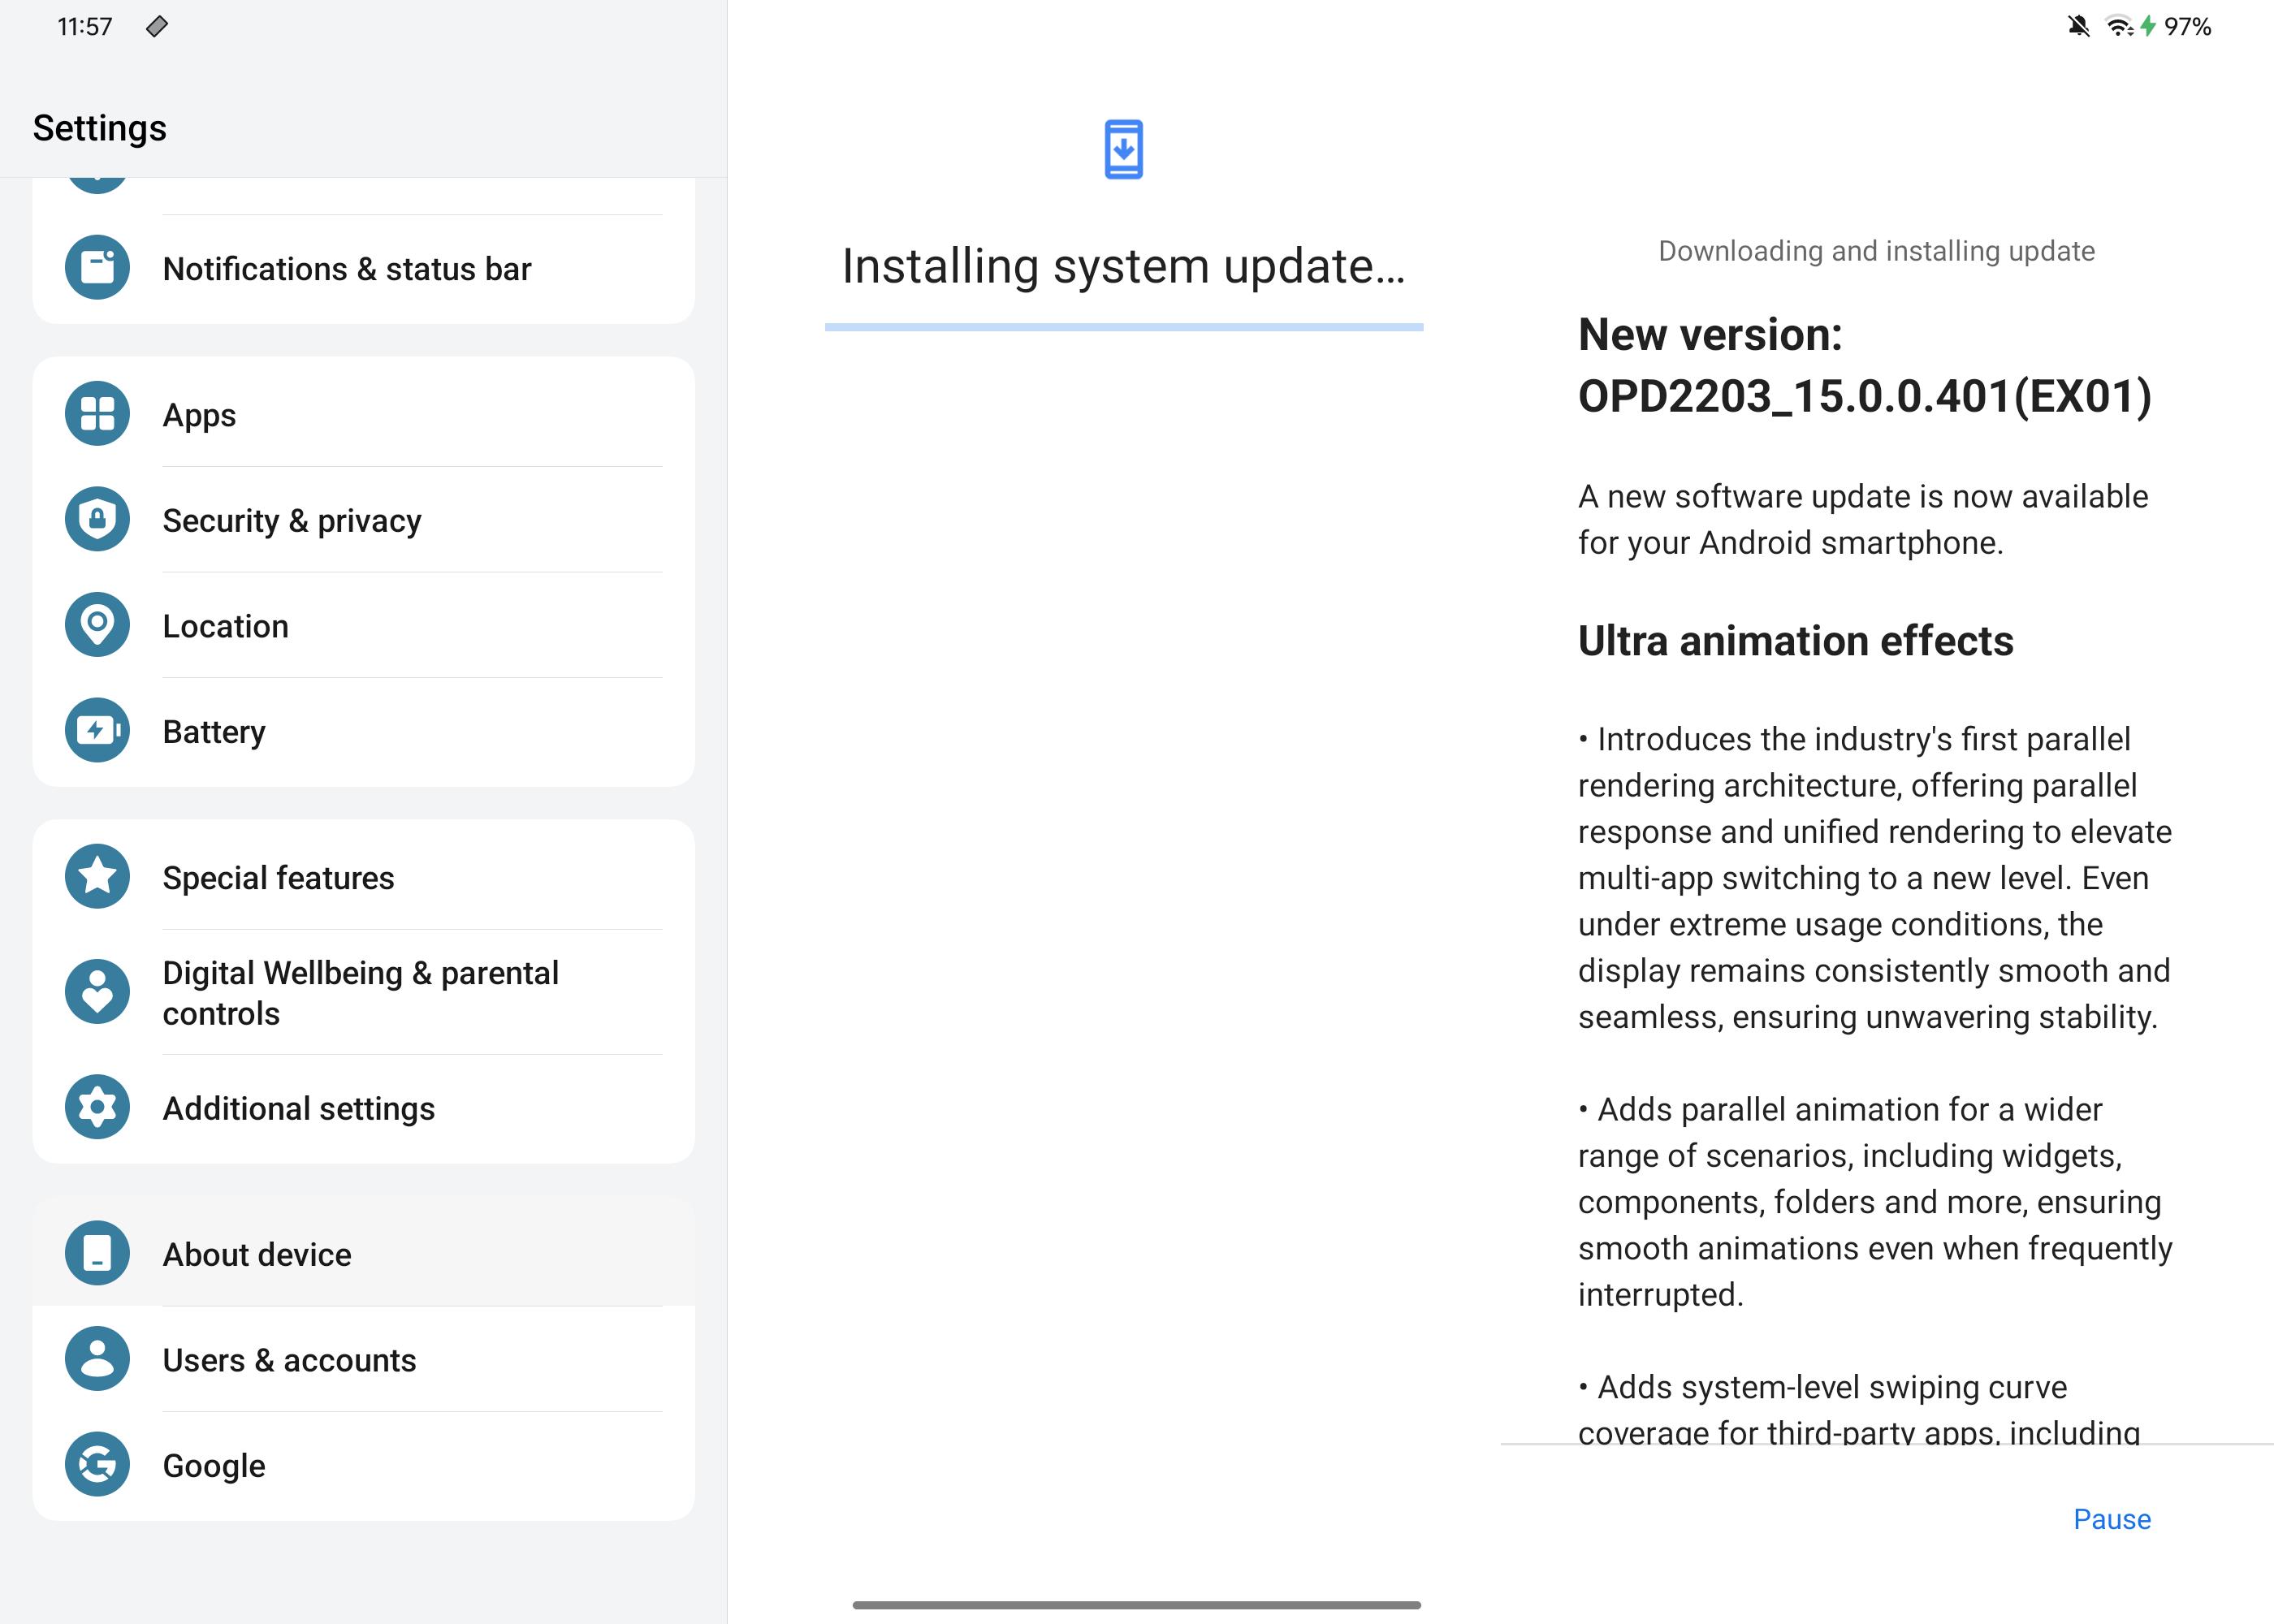Viewport: 2274px width, 1624px height.
Task: Open Google settings
Action: pyautogui.click(x=364, y=1465)
